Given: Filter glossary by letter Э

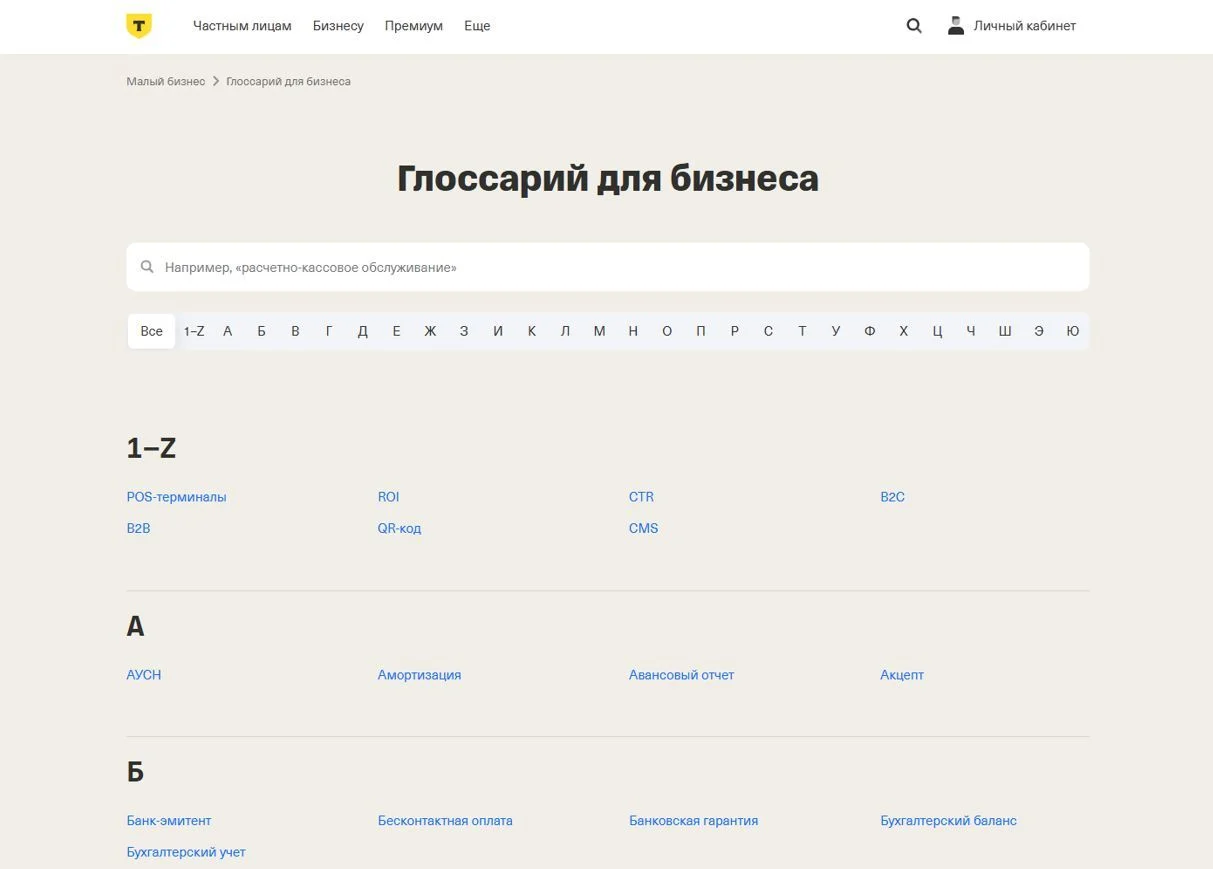Looking at the screenshot, I should click(1039, 331).
